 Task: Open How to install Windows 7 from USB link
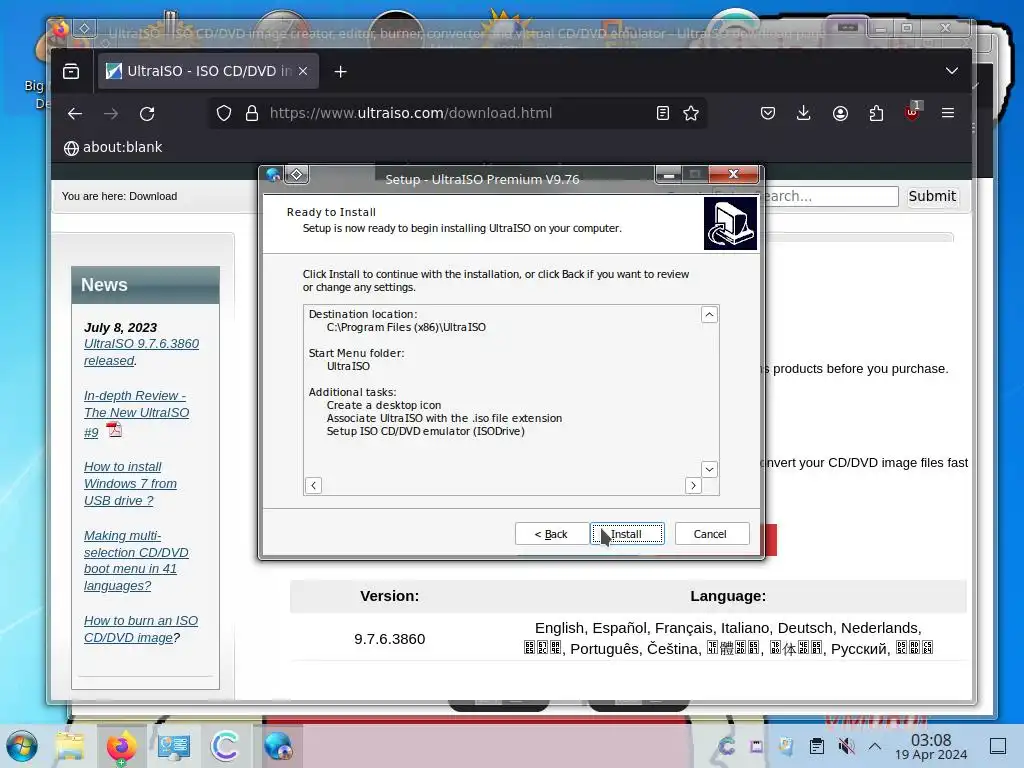[130, 484]
